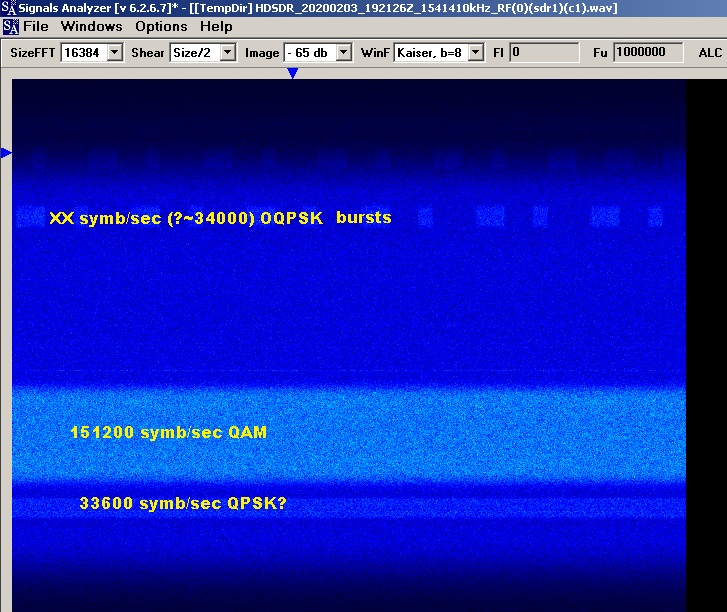
Task: Expand the SizeFFT 16384 dropdown
Action: click(115, 52)
